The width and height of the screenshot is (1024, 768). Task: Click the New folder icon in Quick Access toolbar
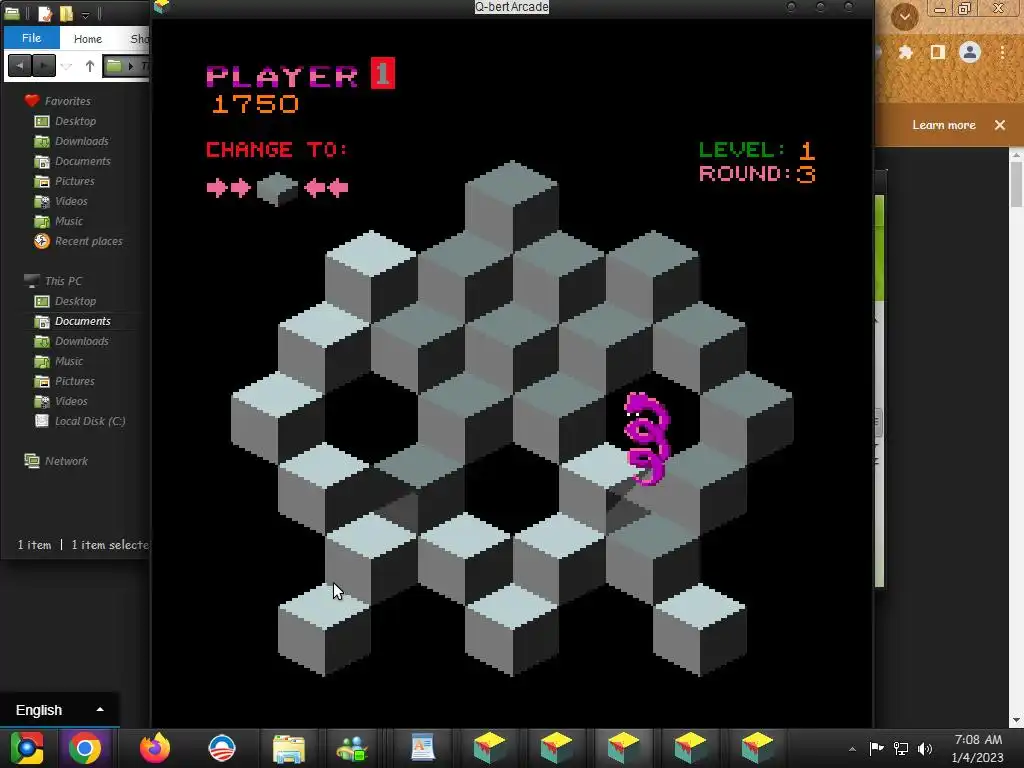(x=66, y=13)
